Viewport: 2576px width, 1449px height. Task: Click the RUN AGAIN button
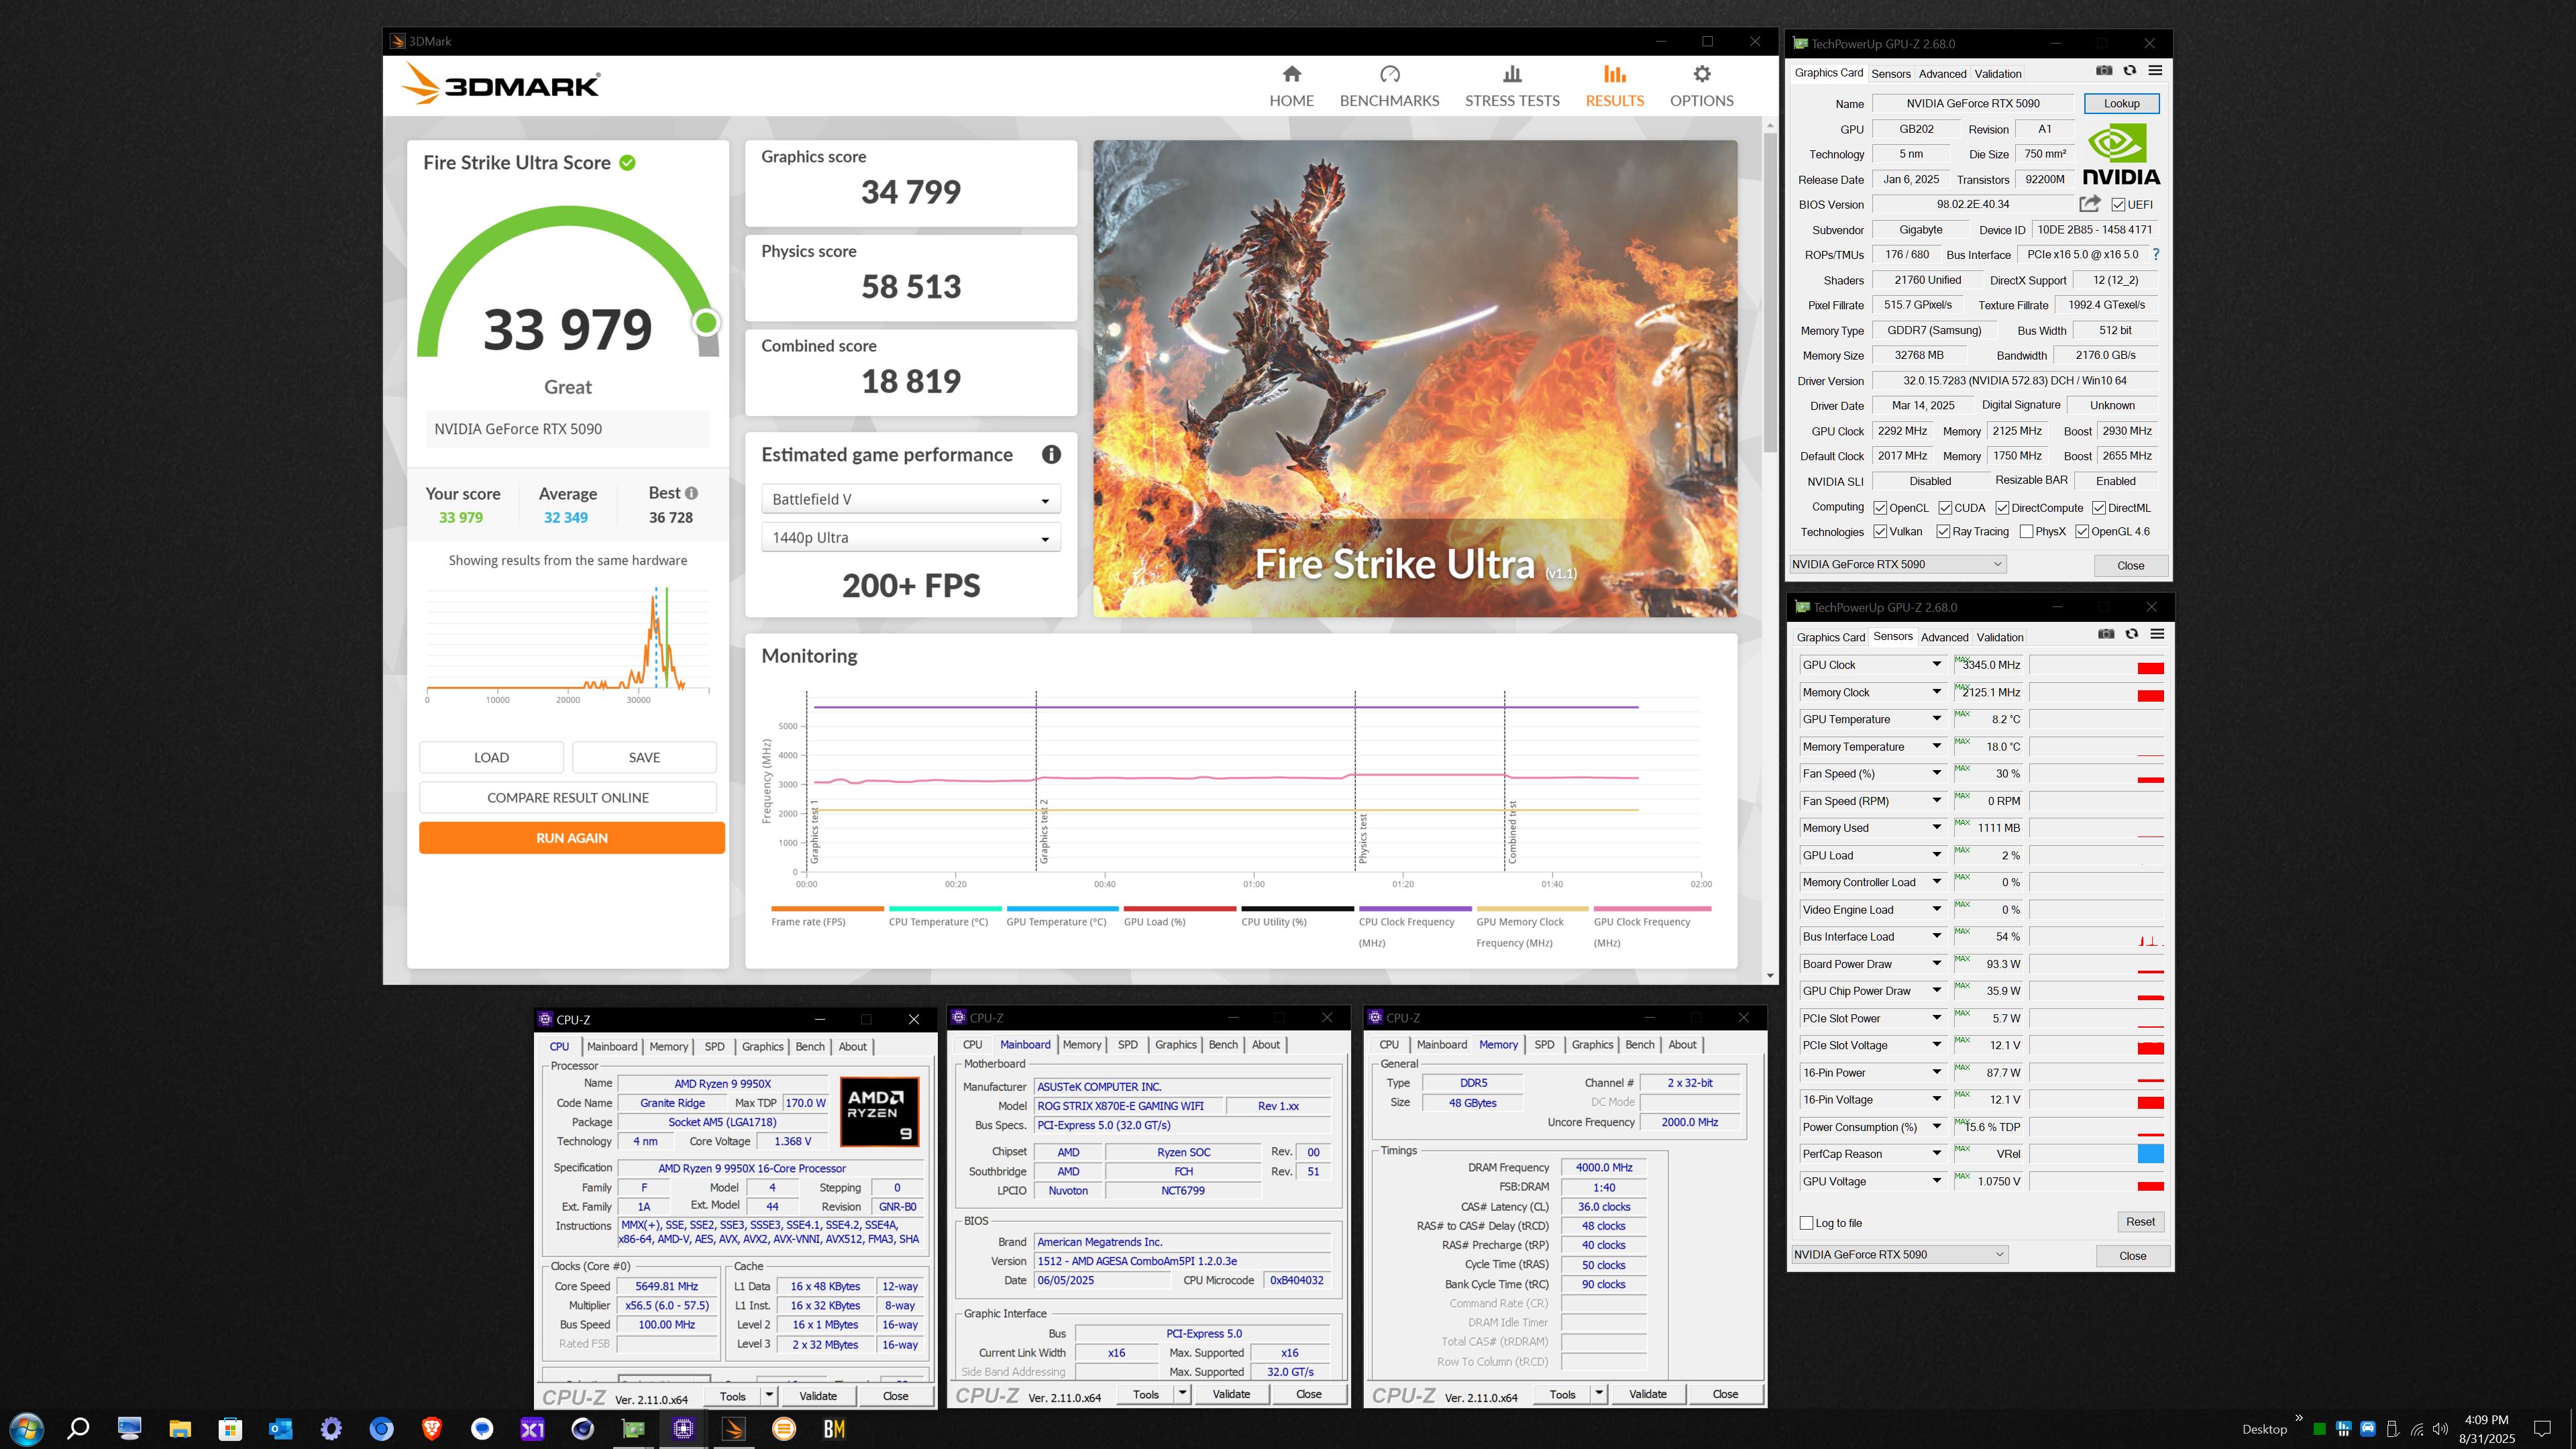[x=572, y=838]
